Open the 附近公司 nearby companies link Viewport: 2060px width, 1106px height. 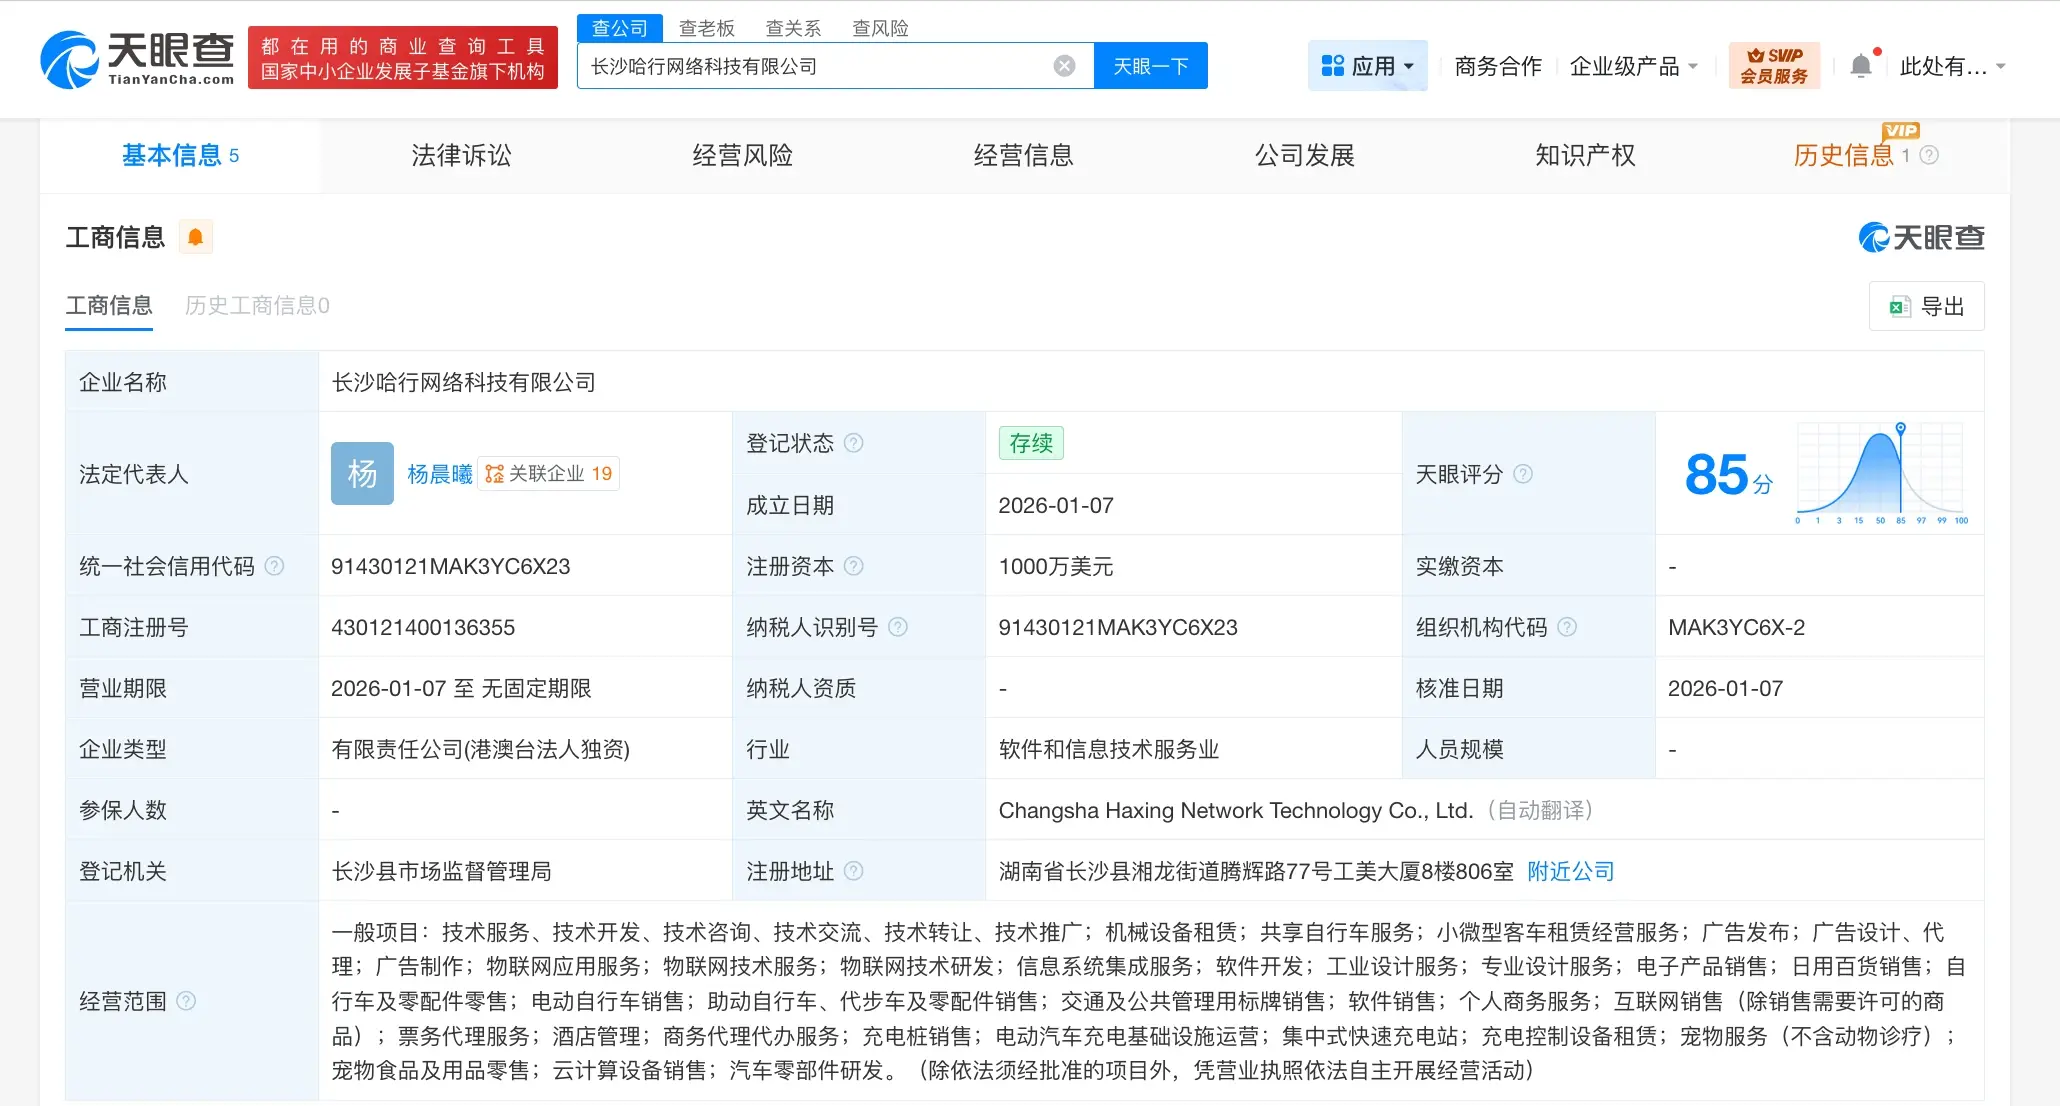(x=1570, y=870)
